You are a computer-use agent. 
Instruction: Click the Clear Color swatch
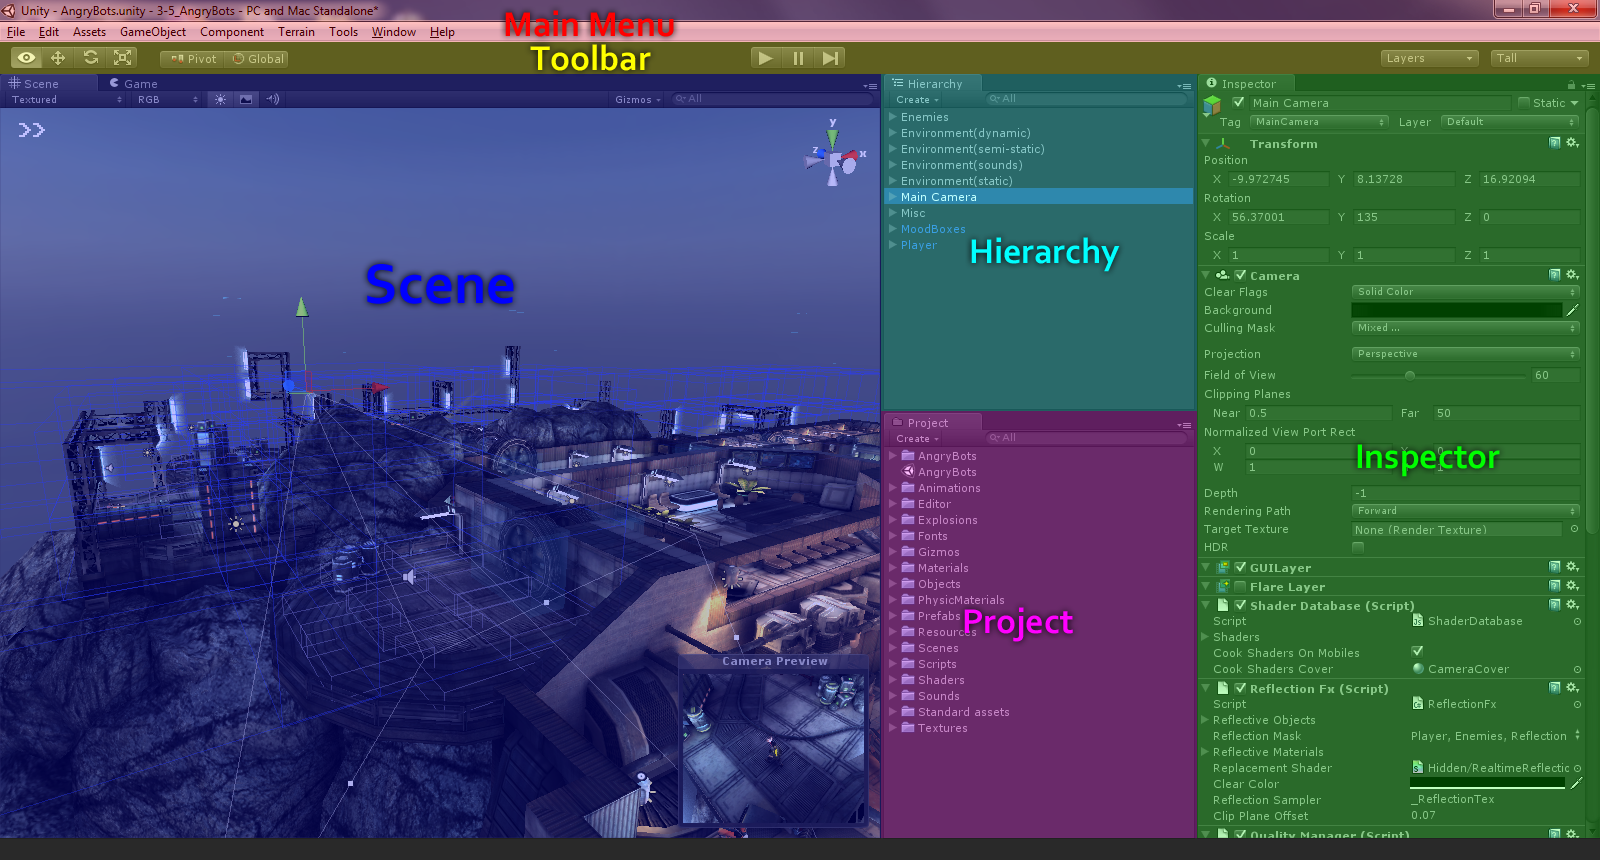tap(1487, 783)
